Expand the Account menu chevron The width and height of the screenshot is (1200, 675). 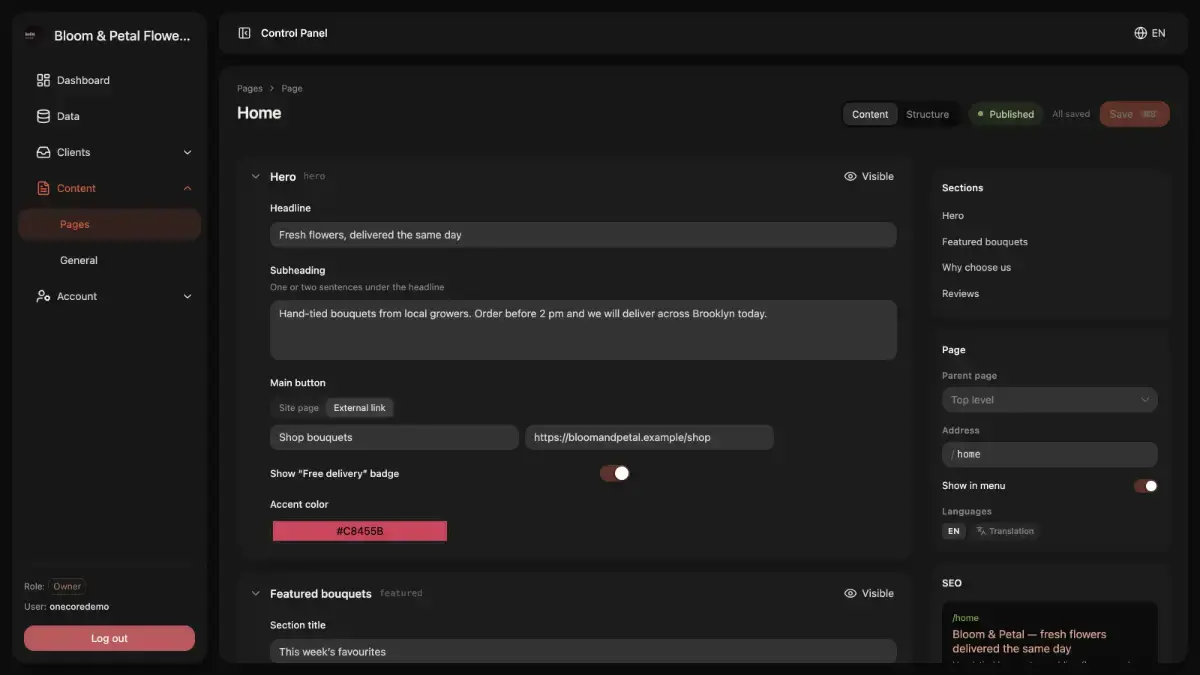click(187, 296)
